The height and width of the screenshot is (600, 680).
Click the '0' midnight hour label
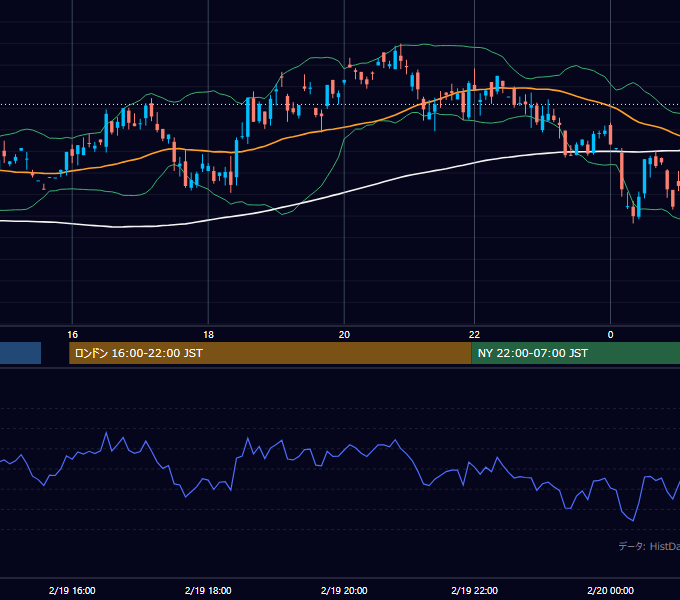610,335
